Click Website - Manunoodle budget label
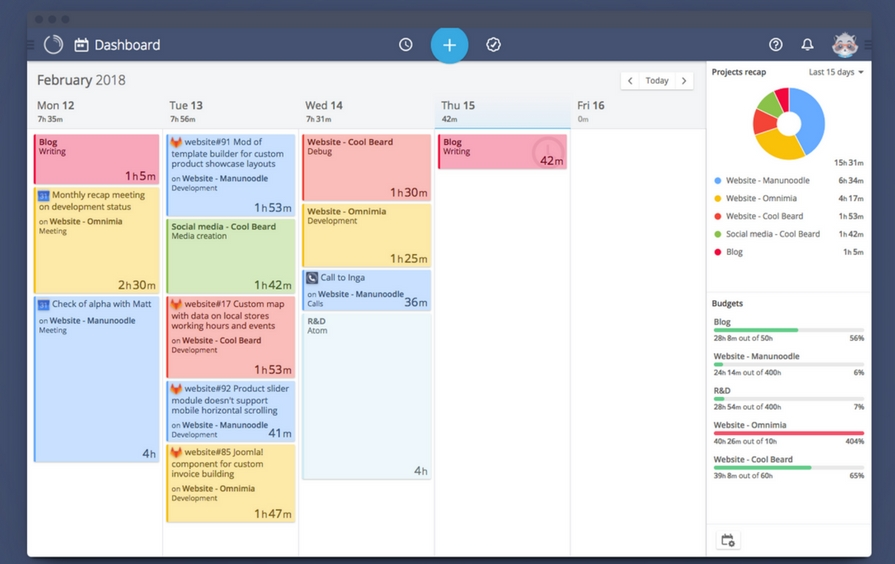The width and height of the screenshot is (895, 564). [756, 356]
